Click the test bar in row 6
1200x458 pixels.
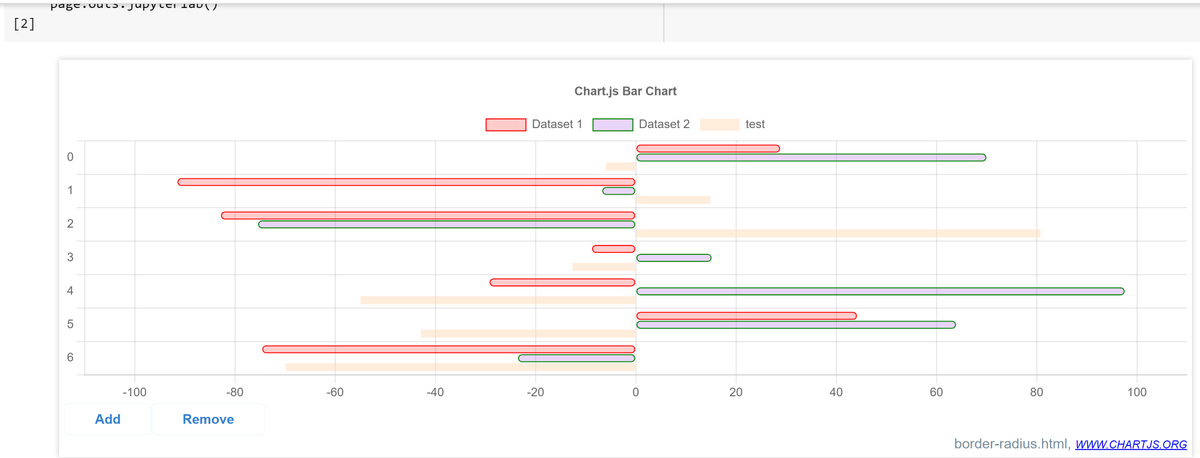pyautogui.click(x=461, y=367)
